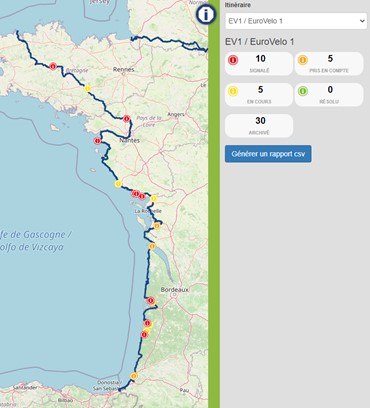Open the info panel icon
The image size is (370, 408).
click(206, 15)
